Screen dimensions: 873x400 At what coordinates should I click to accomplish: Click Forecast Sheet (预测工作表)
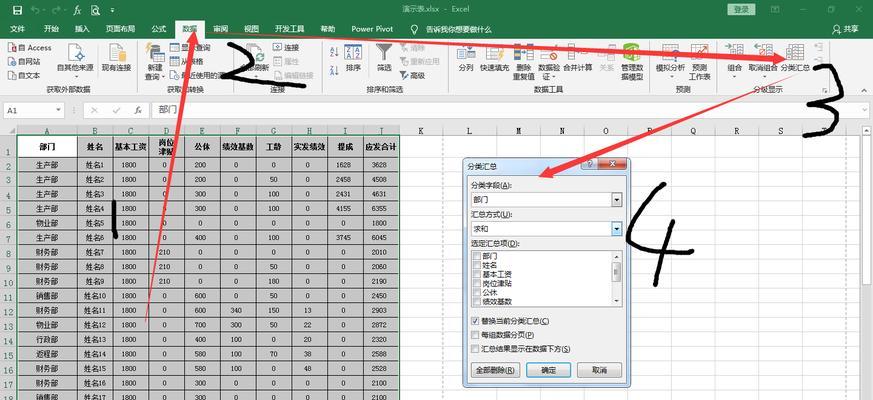[699, 62]
